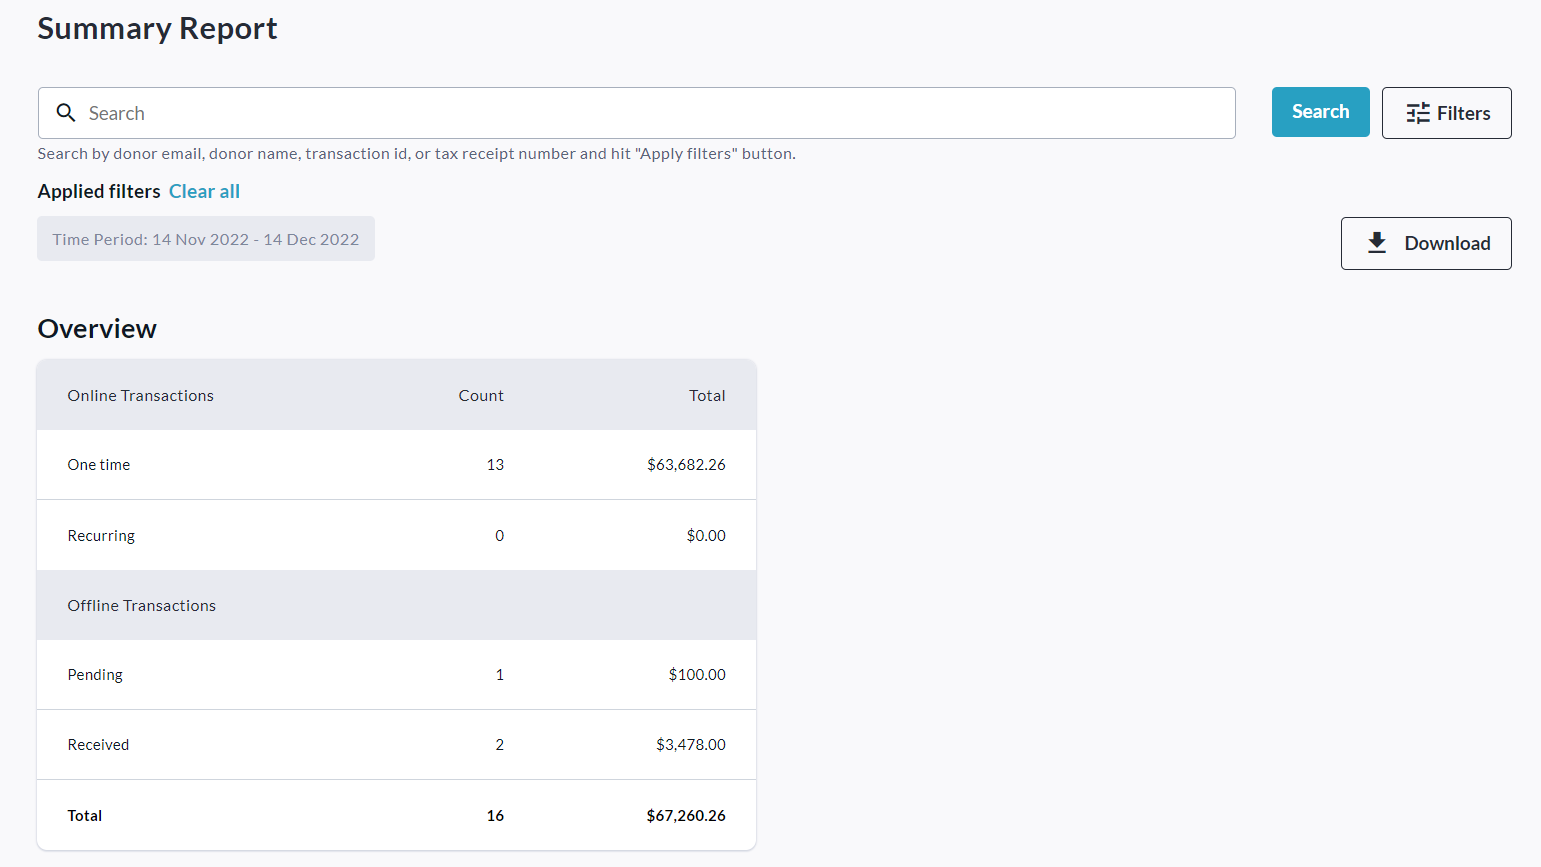Click the Count column header
Image resolution: width=1541 pixels, height=867 pixels.
coord(481,395)
